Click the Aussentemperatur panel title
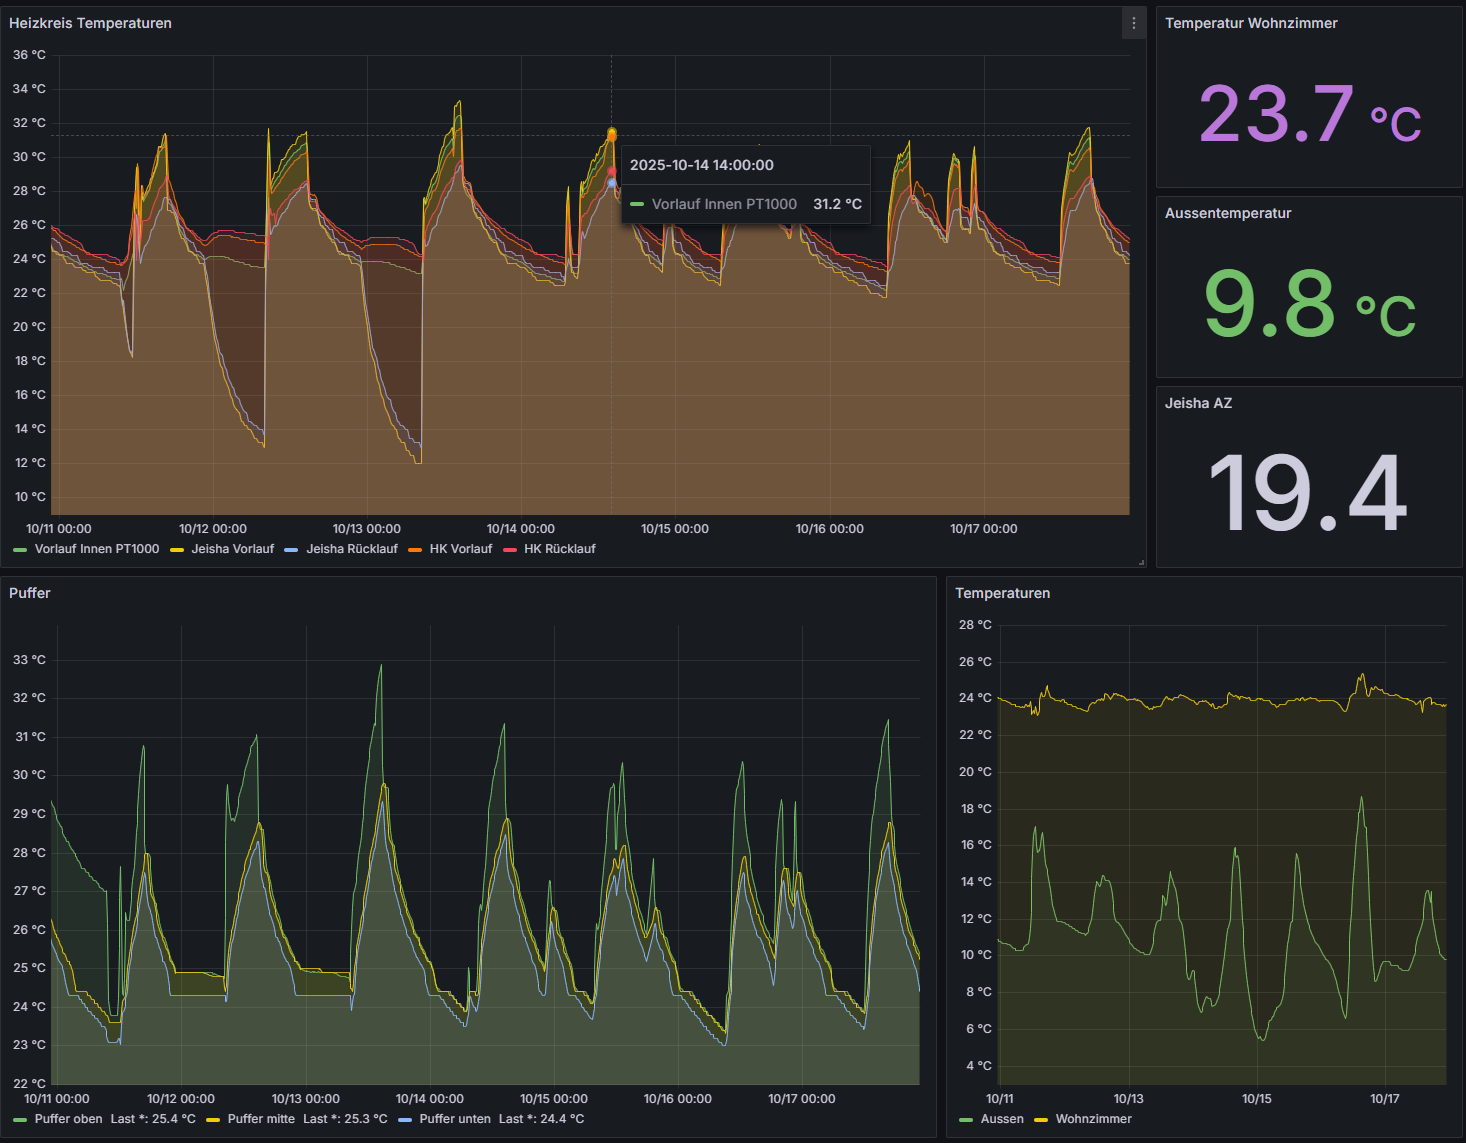 pos(1227,213)
